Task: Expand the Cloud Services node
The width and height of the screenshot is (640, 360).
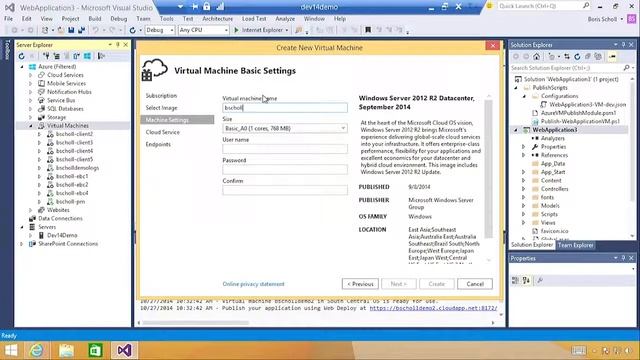Action: 31,75
